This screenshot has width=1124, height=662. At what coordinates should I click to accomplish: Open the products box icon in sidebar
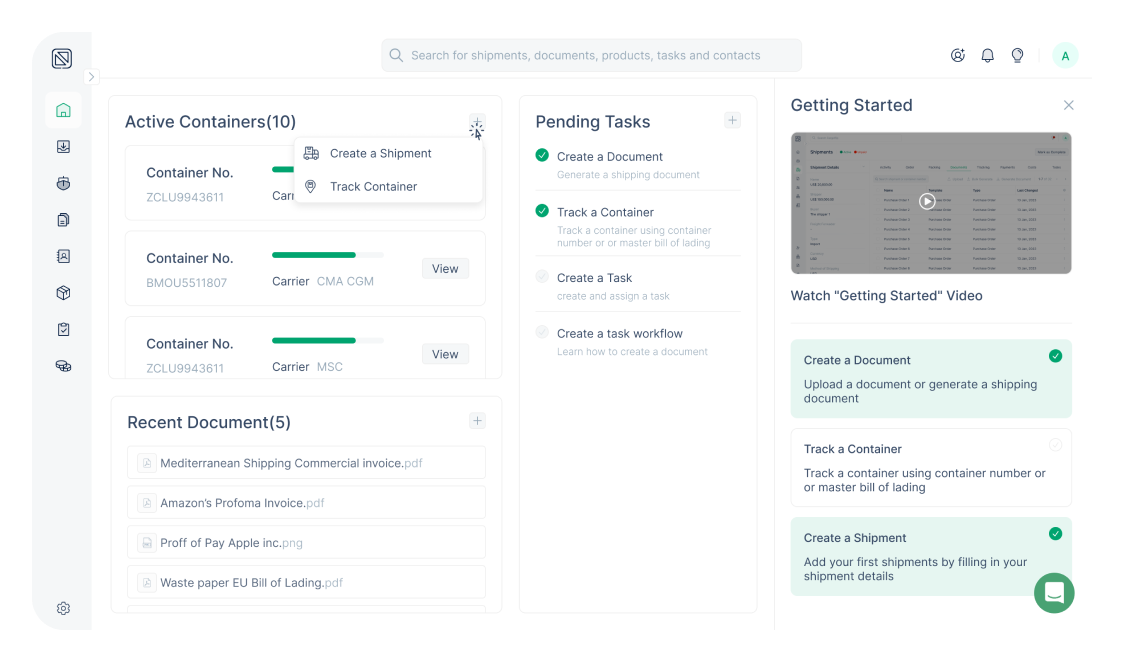tap(63, 293)
